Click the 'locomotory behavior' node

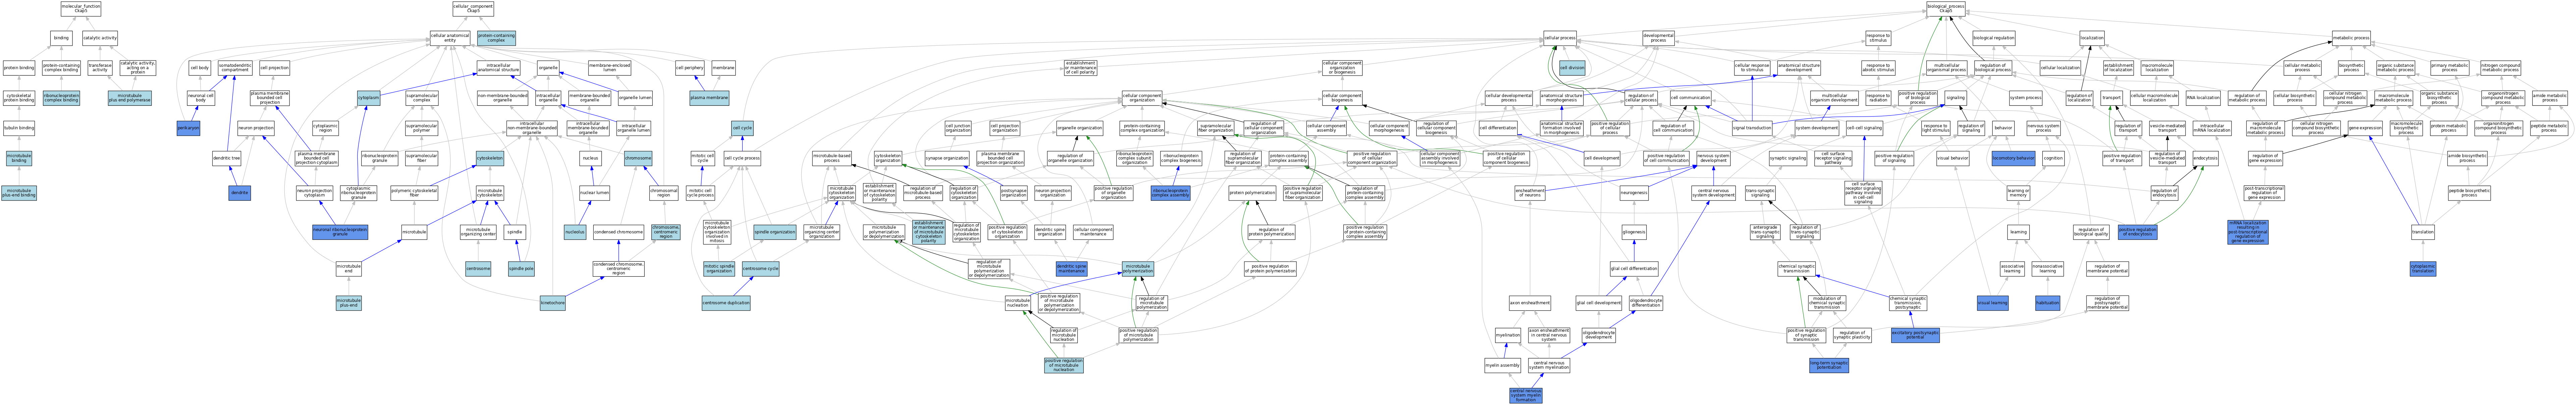[x=2013, y=158]
